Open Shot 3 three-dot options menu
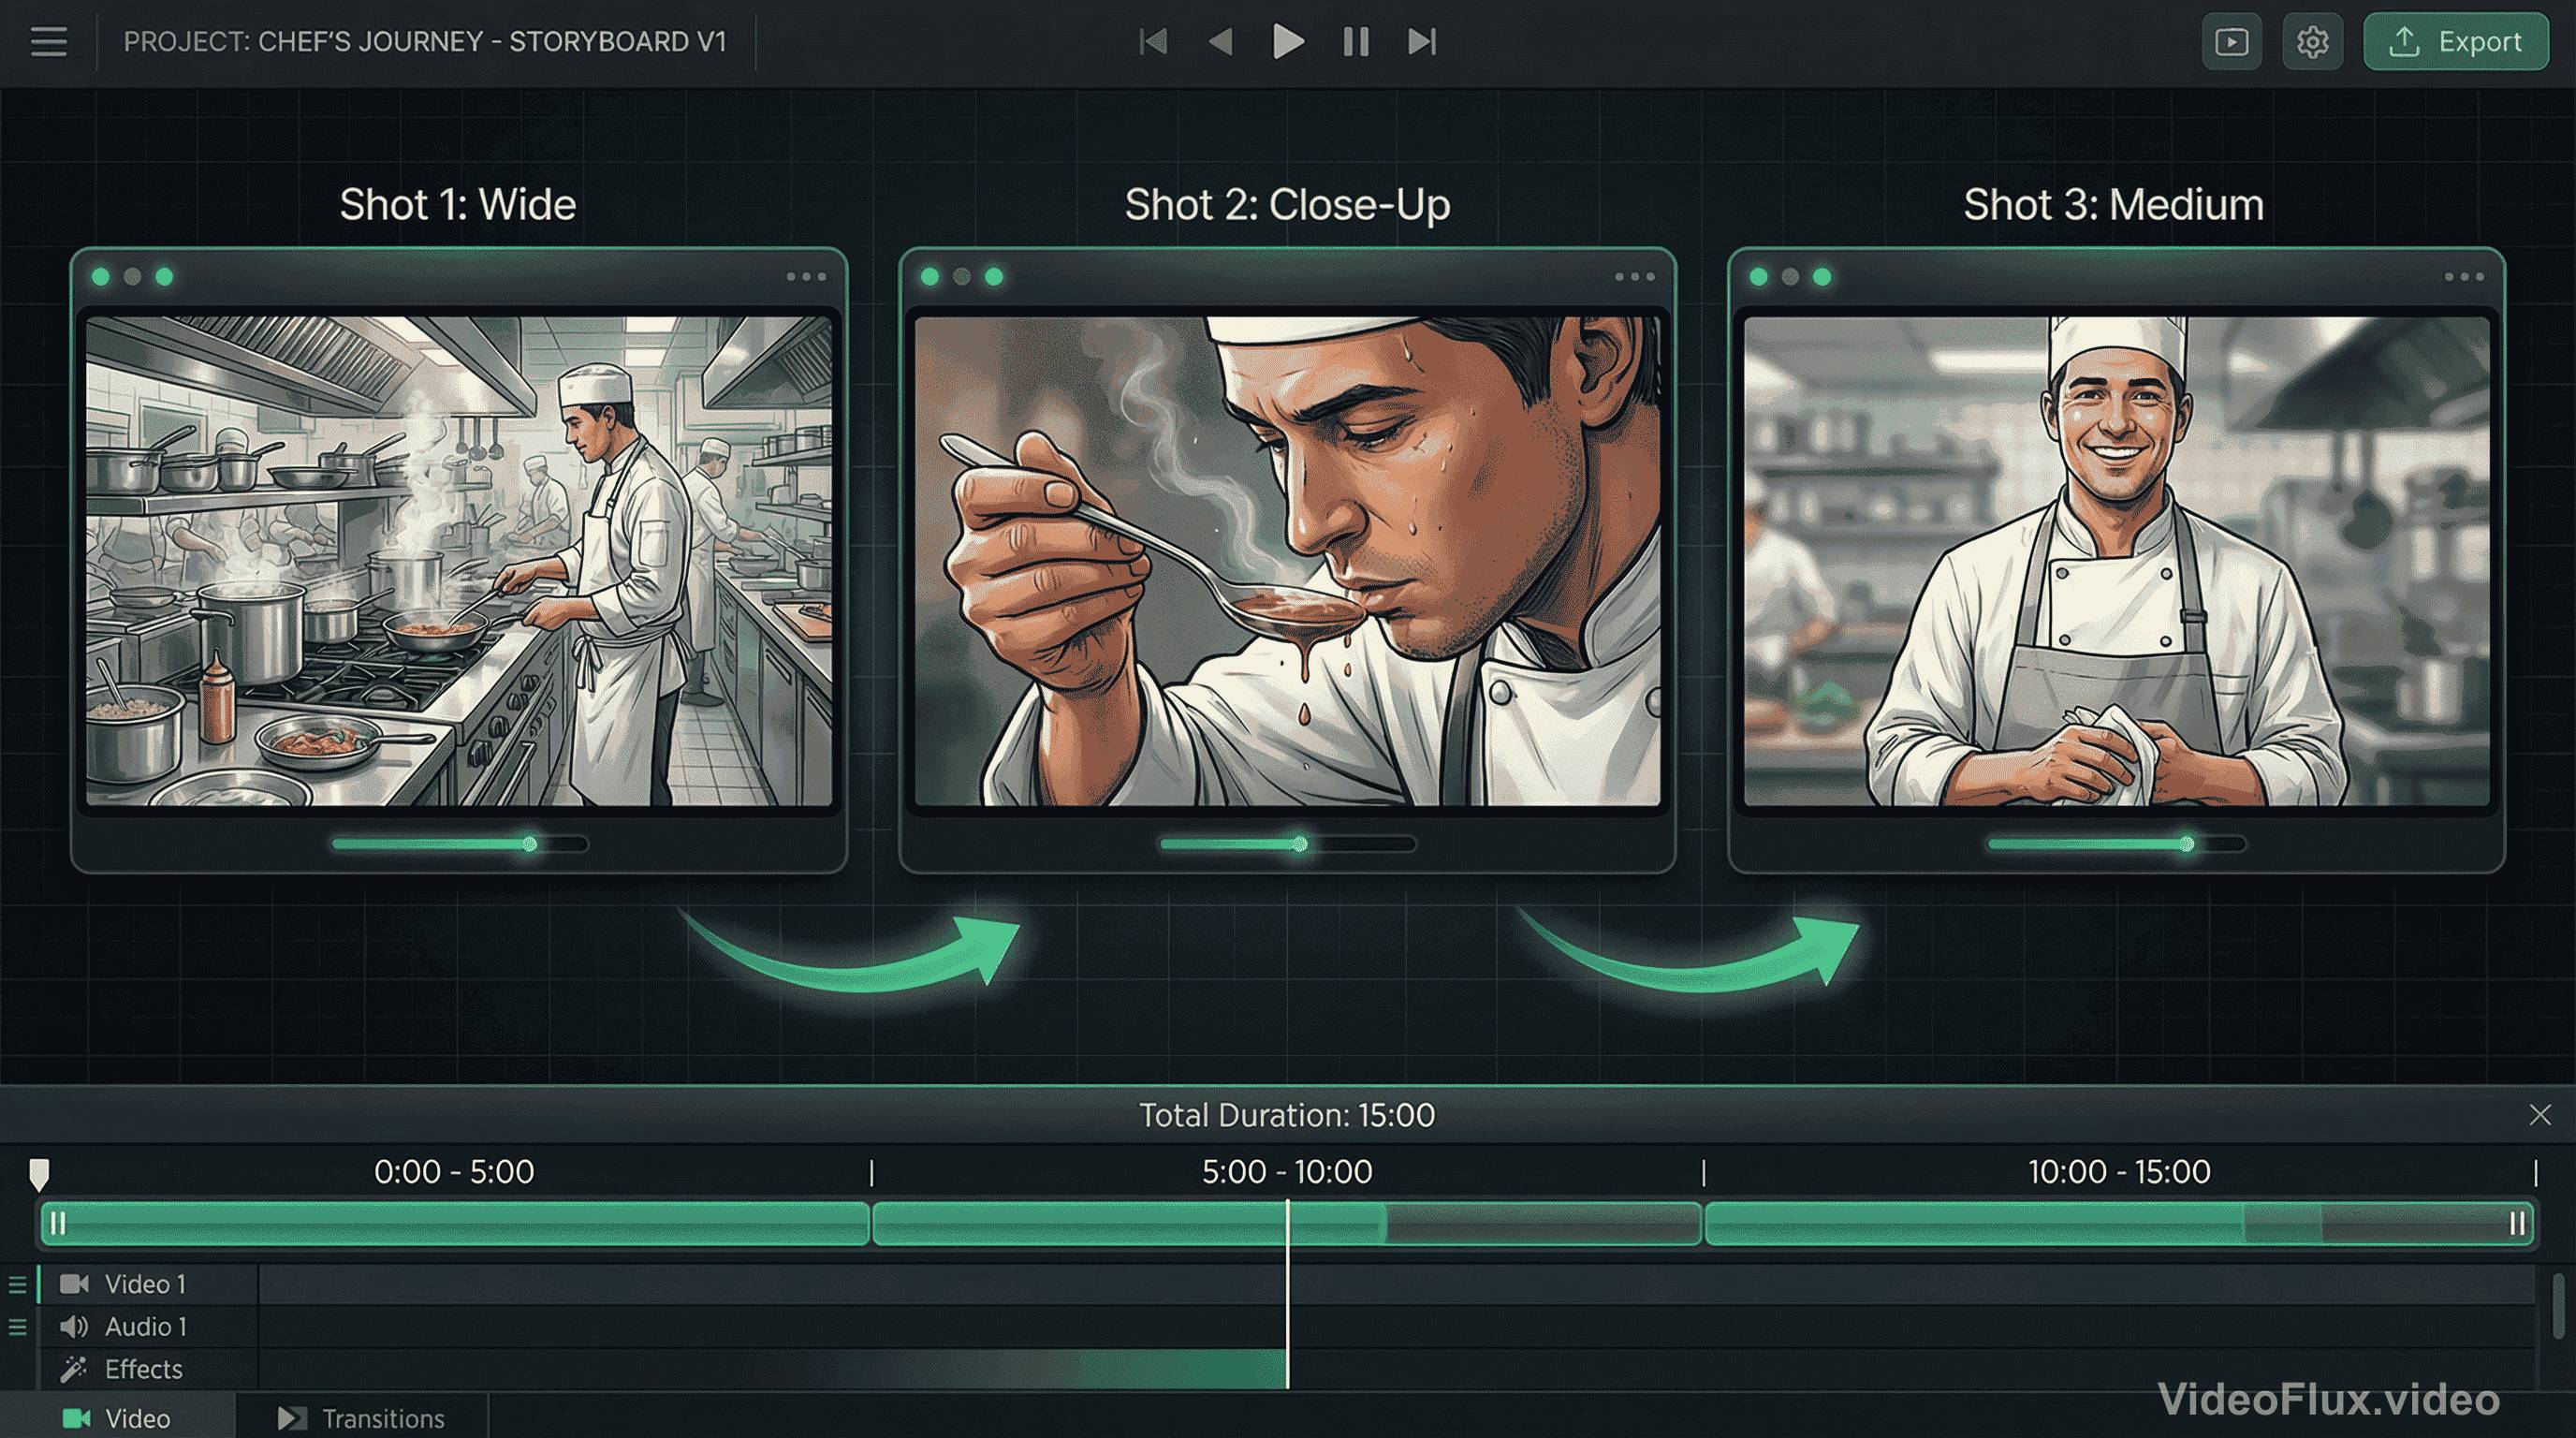Image resolution: width=2576 pixels, height=1438 pixels. [x=2464, y=277]
